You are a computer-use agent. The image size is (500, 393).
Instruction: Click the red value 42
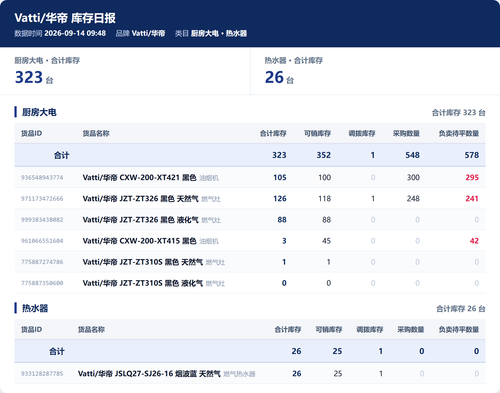[x=474, y=241]
